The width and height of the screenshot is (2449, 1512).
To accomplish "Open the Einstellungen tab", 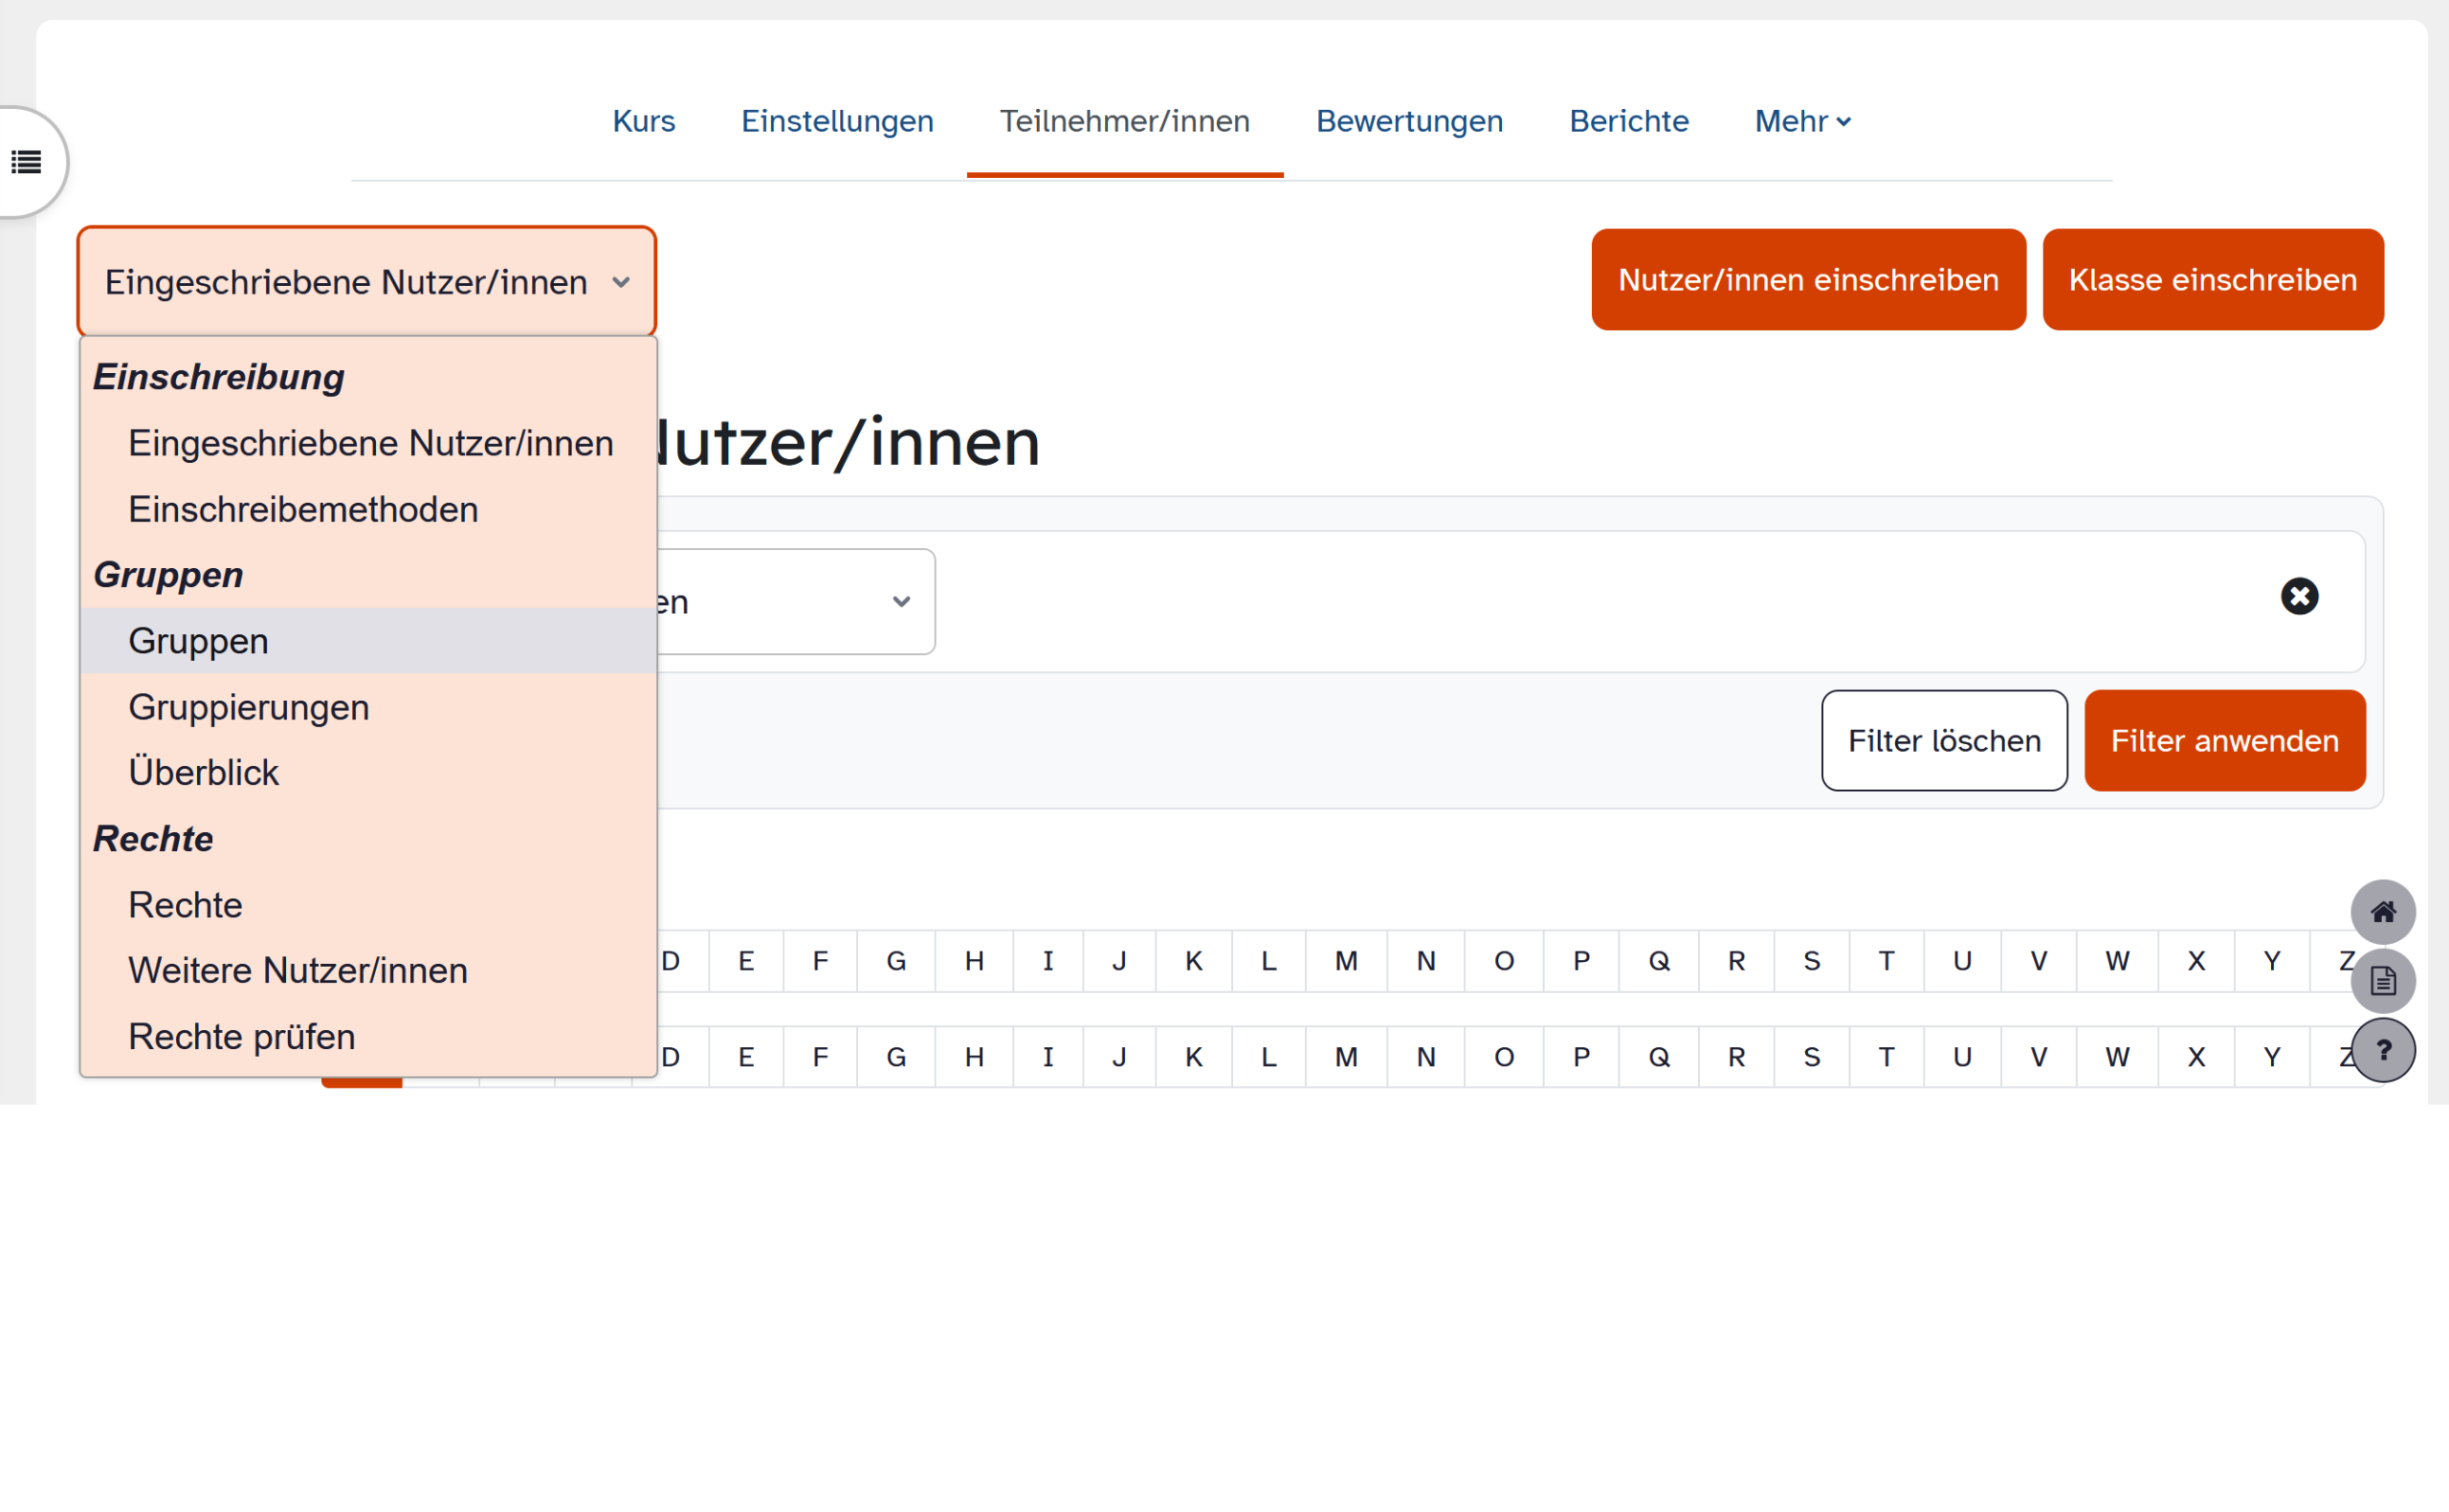I will pyautogui.click(x=837, y=121).
